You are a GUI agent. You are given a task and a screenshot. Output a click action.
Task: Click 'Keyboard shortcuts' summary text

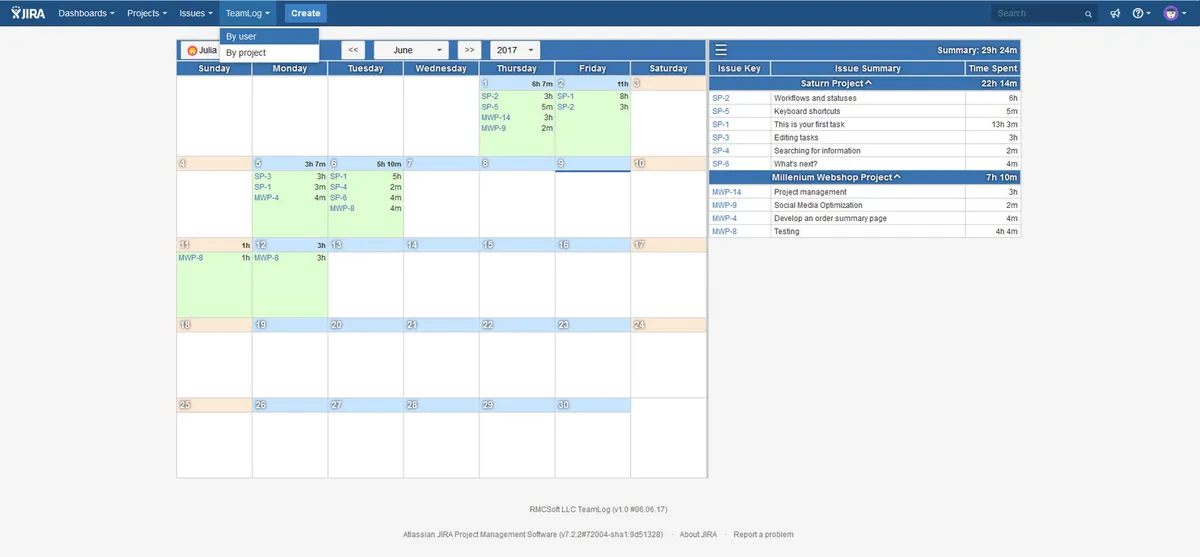pos(807,111)
